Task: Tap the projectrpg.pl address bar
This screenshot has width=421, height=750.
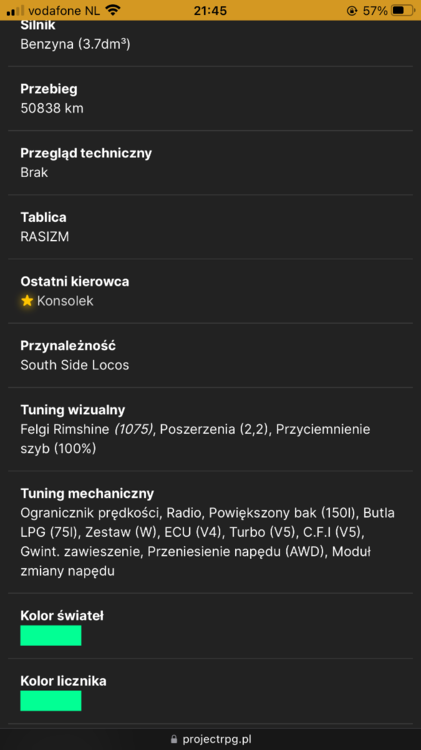Action: point(210,739)
